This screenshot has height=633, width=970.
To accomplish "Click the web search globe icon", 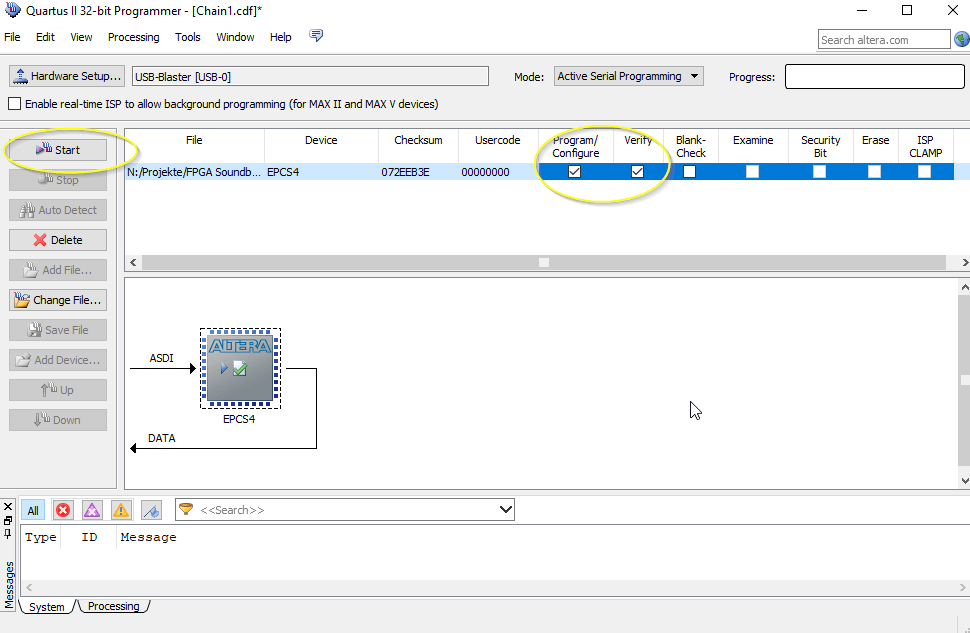I will pos(961,40).
